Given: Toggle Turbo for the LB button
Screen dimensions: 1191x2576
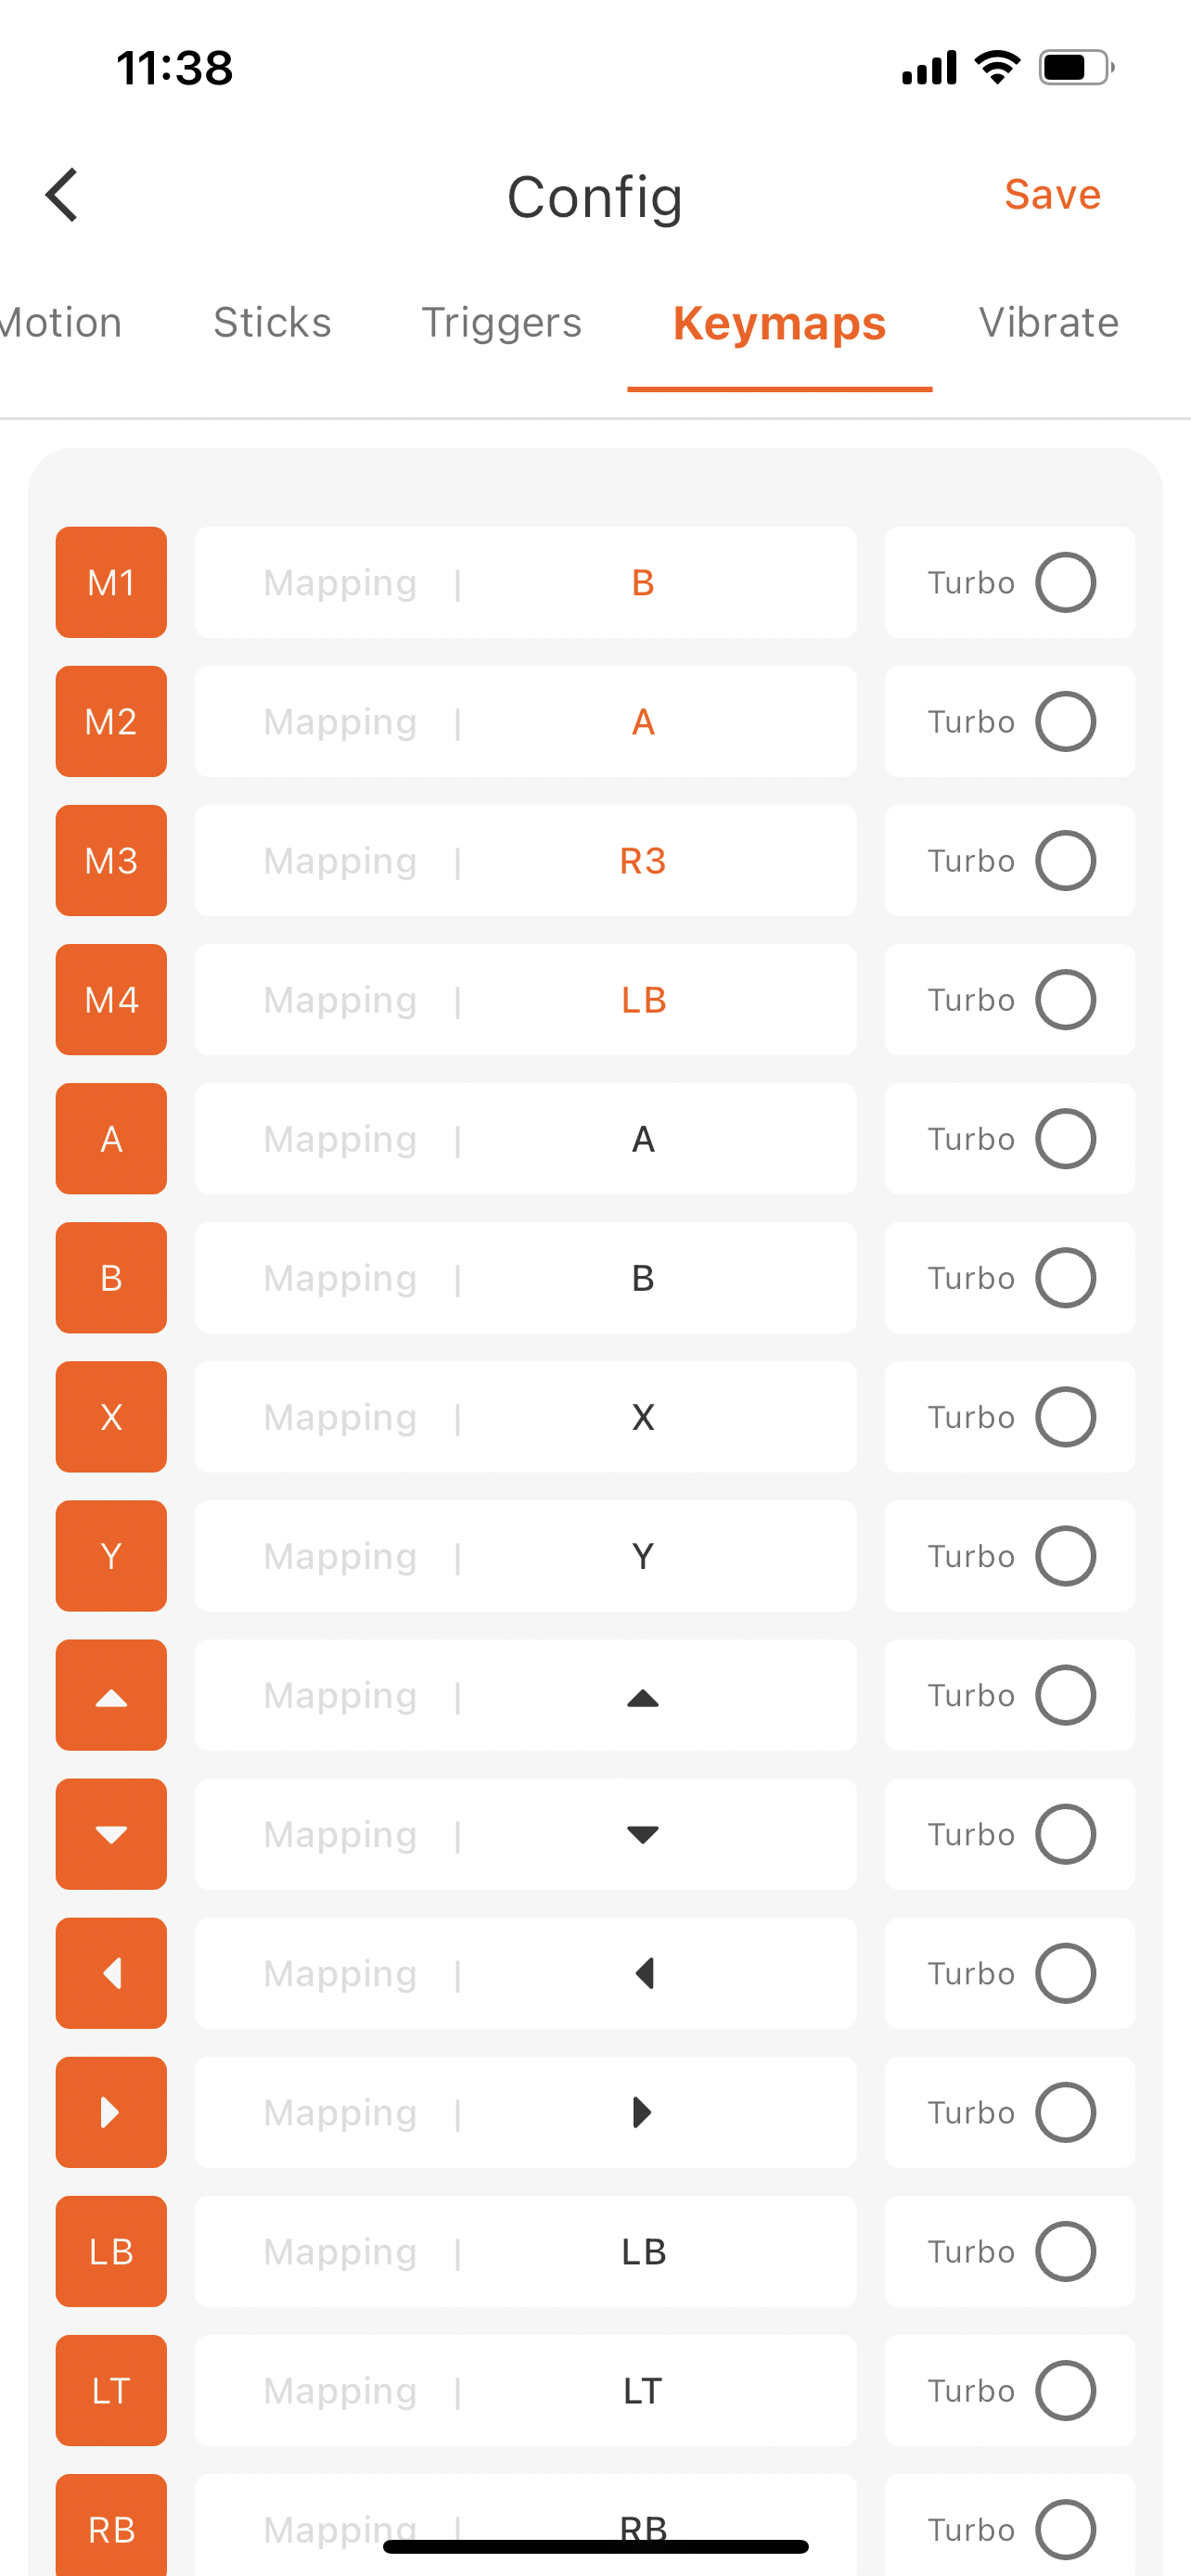Looking at the screenshot, I should (1065, 2251).
